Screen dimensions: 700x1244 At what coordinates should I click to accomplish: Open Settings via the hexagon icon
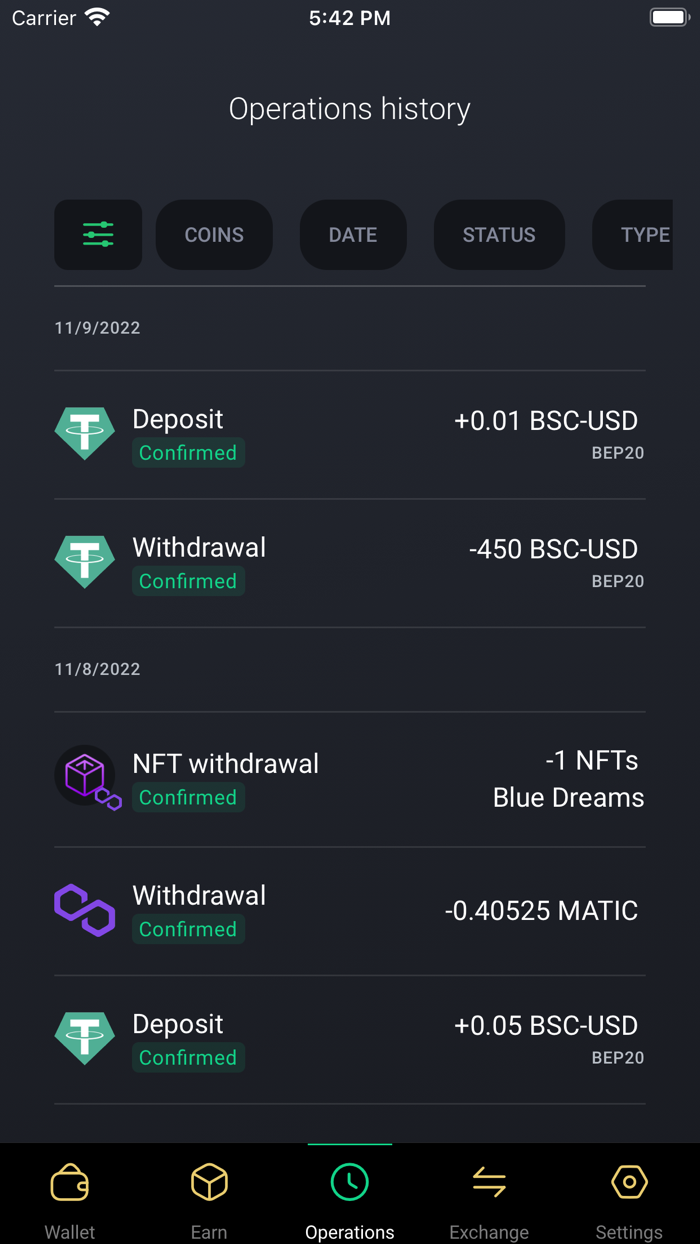pos(629,1181)
